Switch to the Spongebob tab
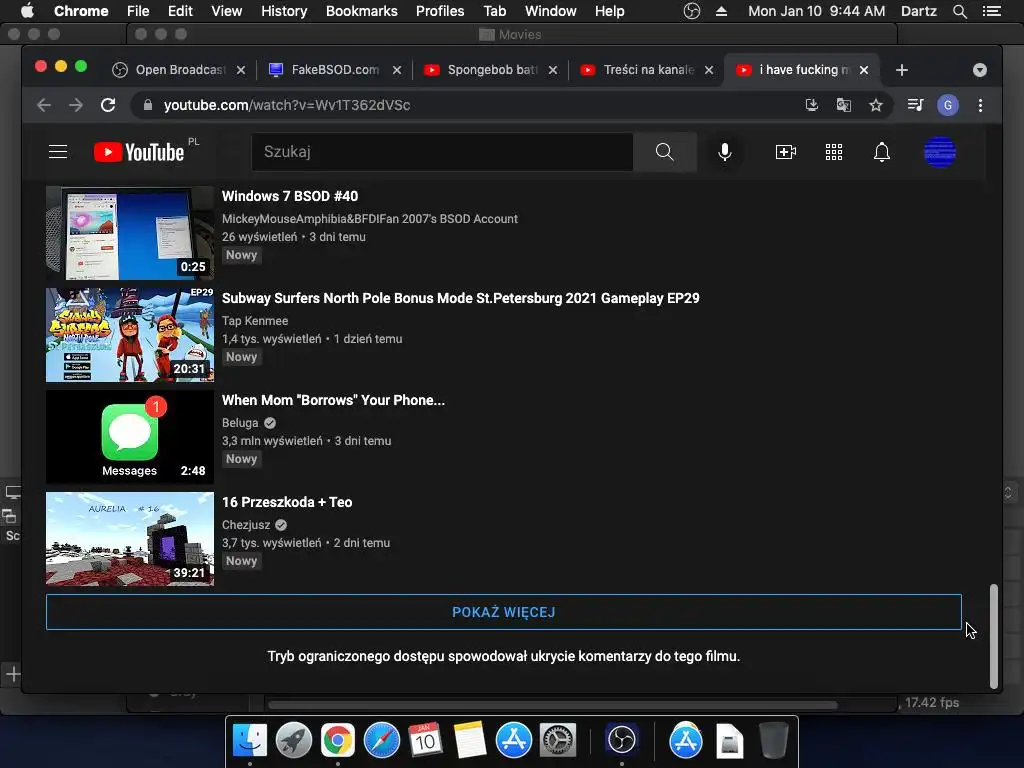Screen dimensions: 1024x768 [490, 70]
